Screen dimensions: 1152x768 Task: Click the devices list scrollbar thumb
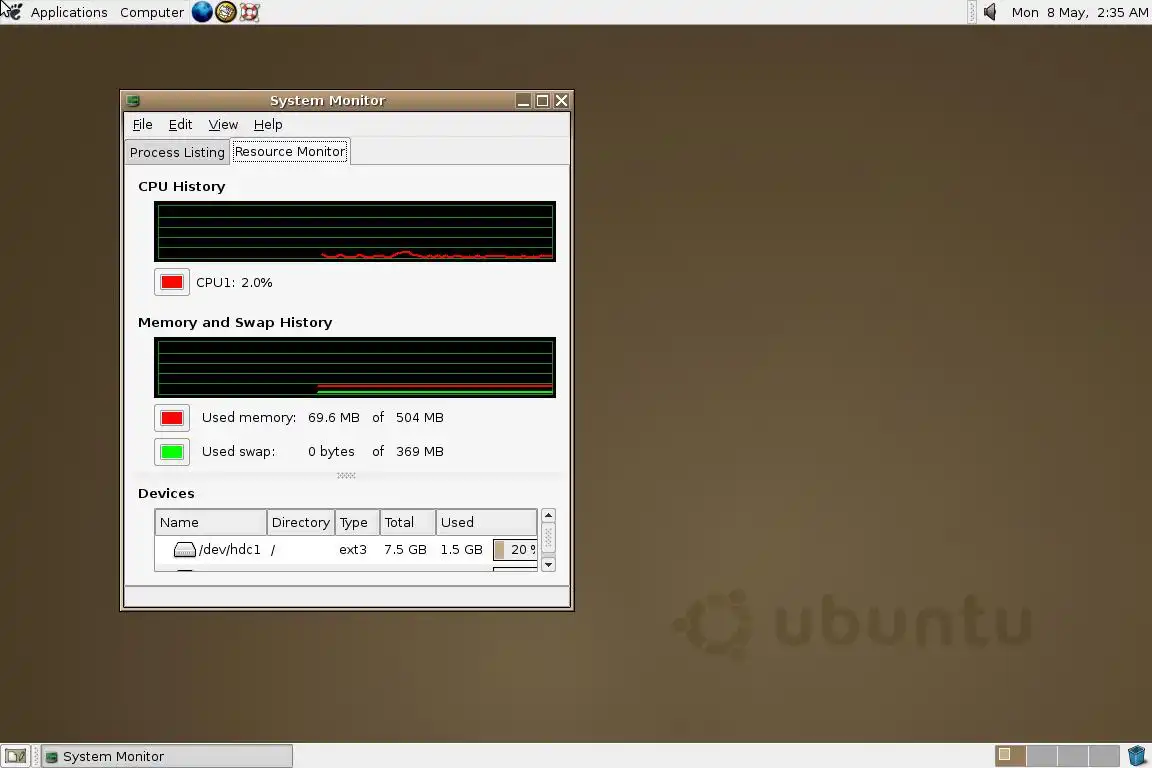pyautogui.click(x=548, y=538)
